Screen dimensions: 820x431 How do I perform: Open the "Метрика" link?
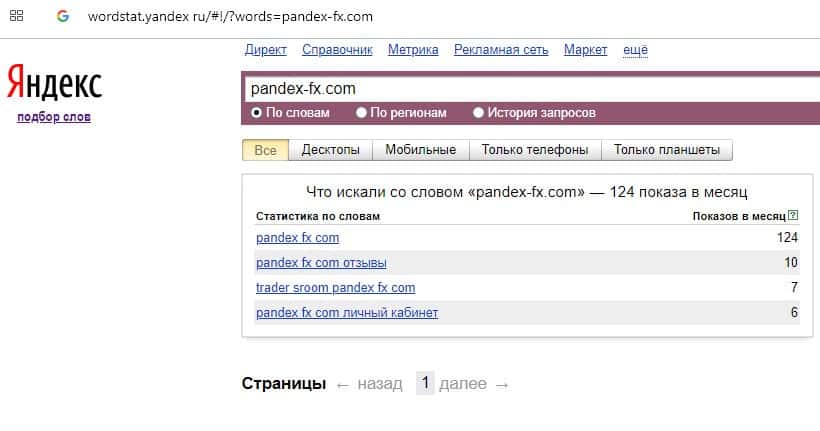pos(413,50)
